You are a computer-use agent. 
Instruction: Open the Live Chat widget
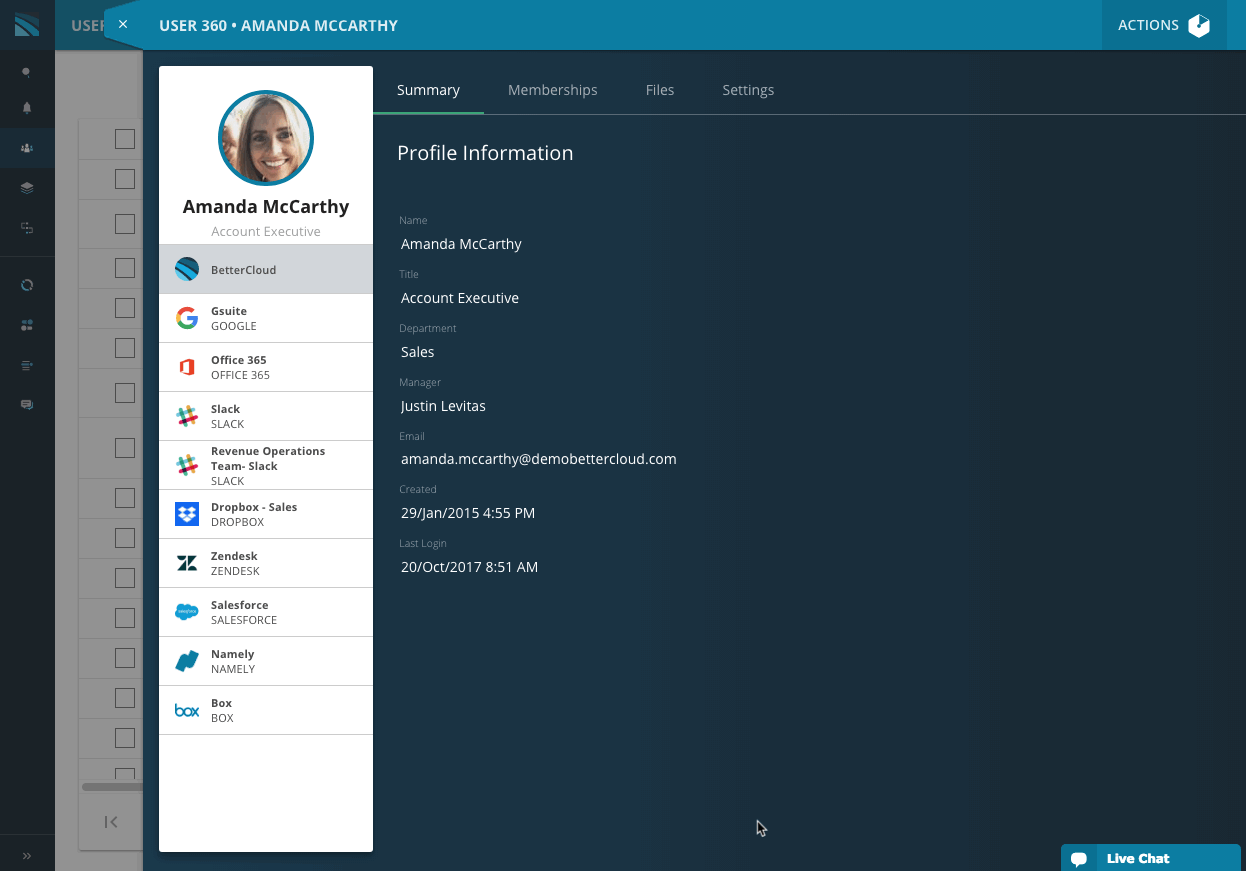1151,858
